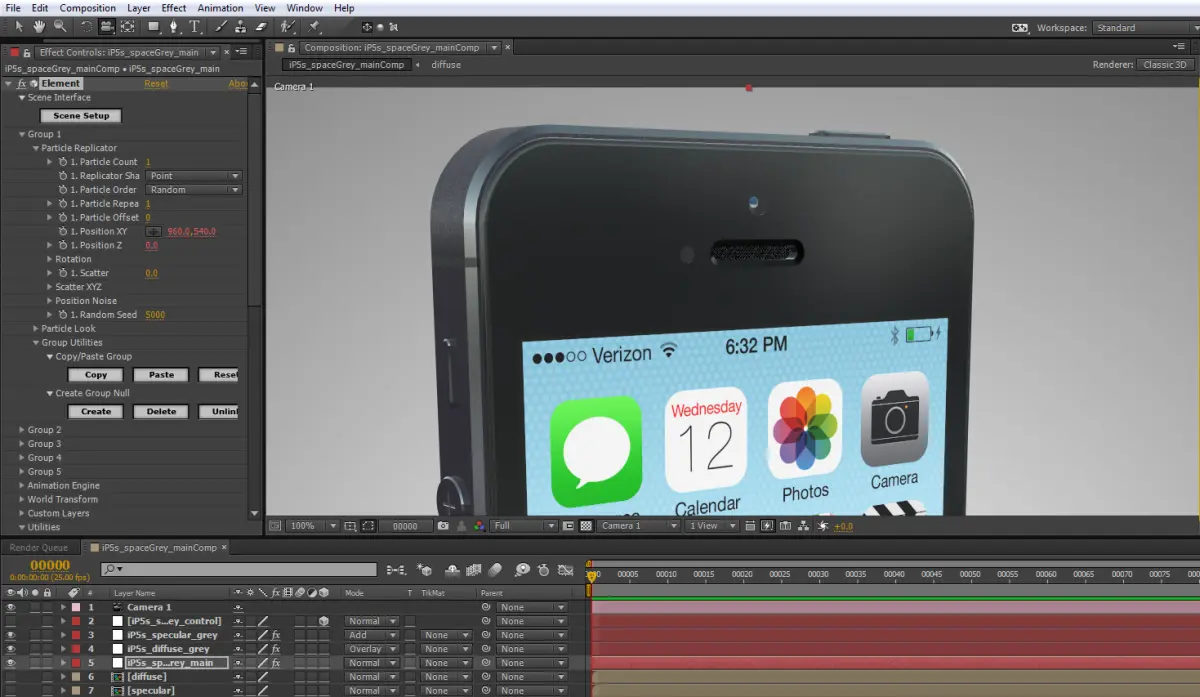Select the Rotation tool
This screenshot has width=1200, height=697.
pyautogui.click(x=87, y=27)
